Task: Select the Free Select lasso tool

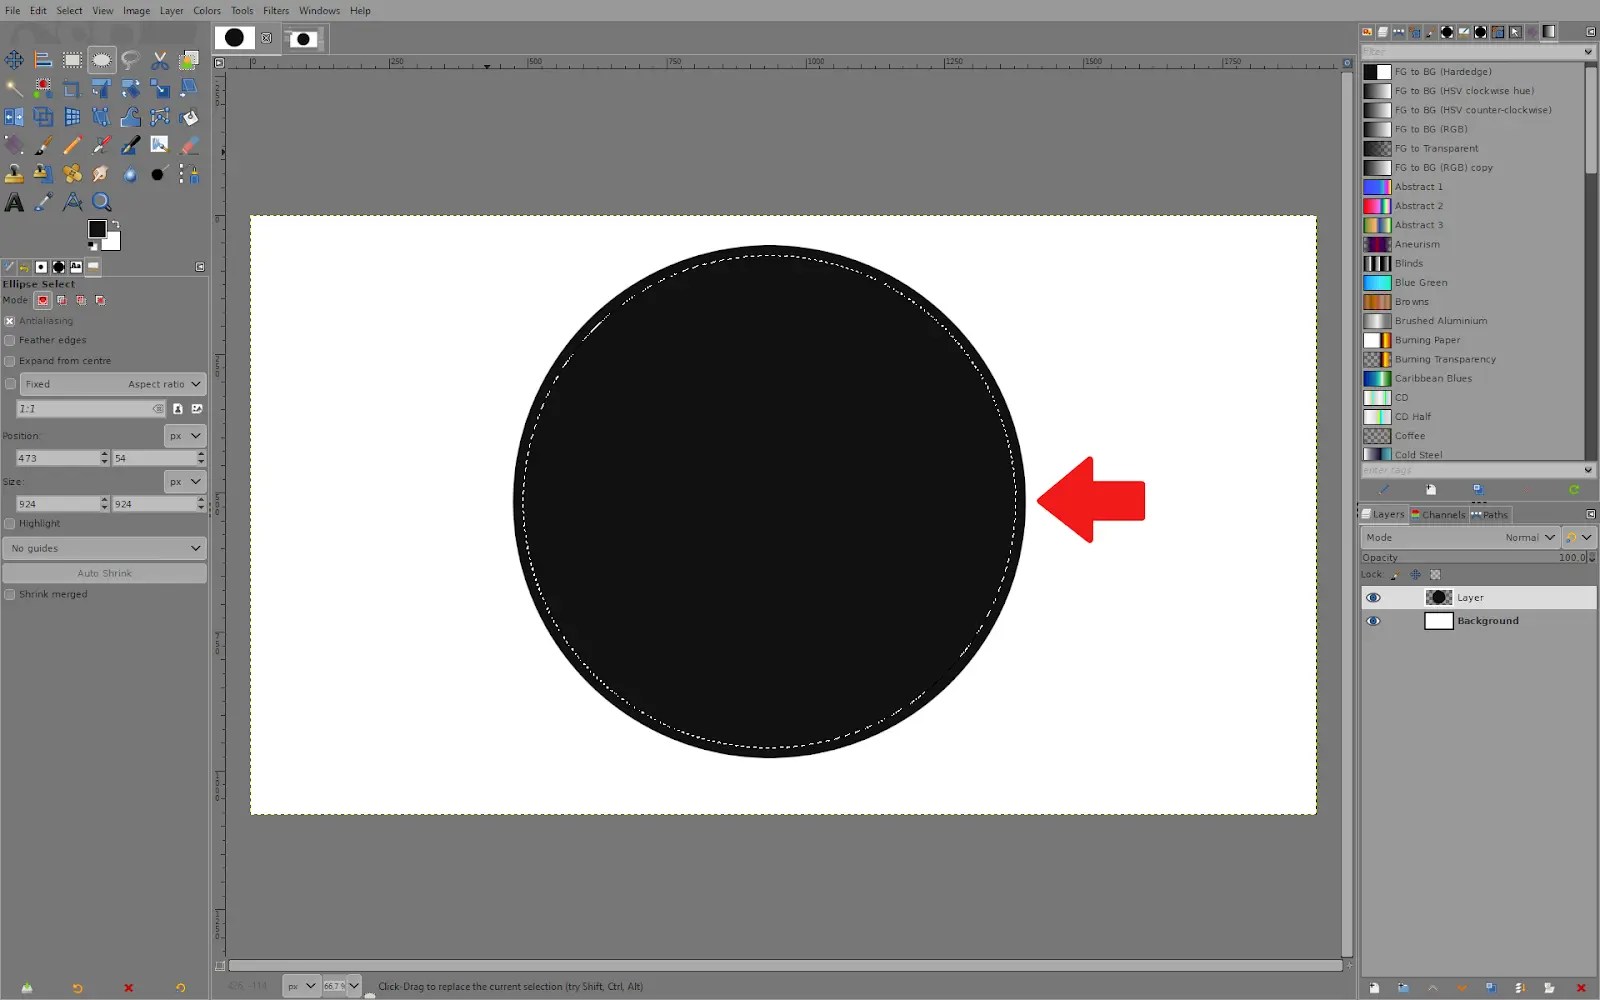Action: 130,60
